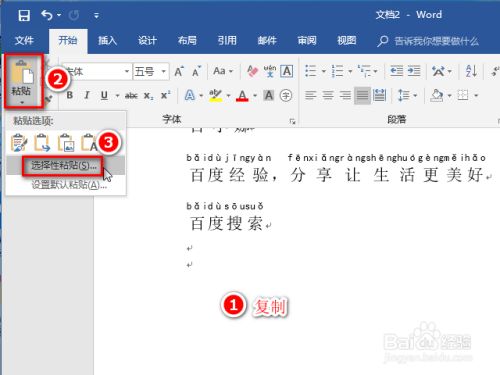Open the borders button

[463, 96]
